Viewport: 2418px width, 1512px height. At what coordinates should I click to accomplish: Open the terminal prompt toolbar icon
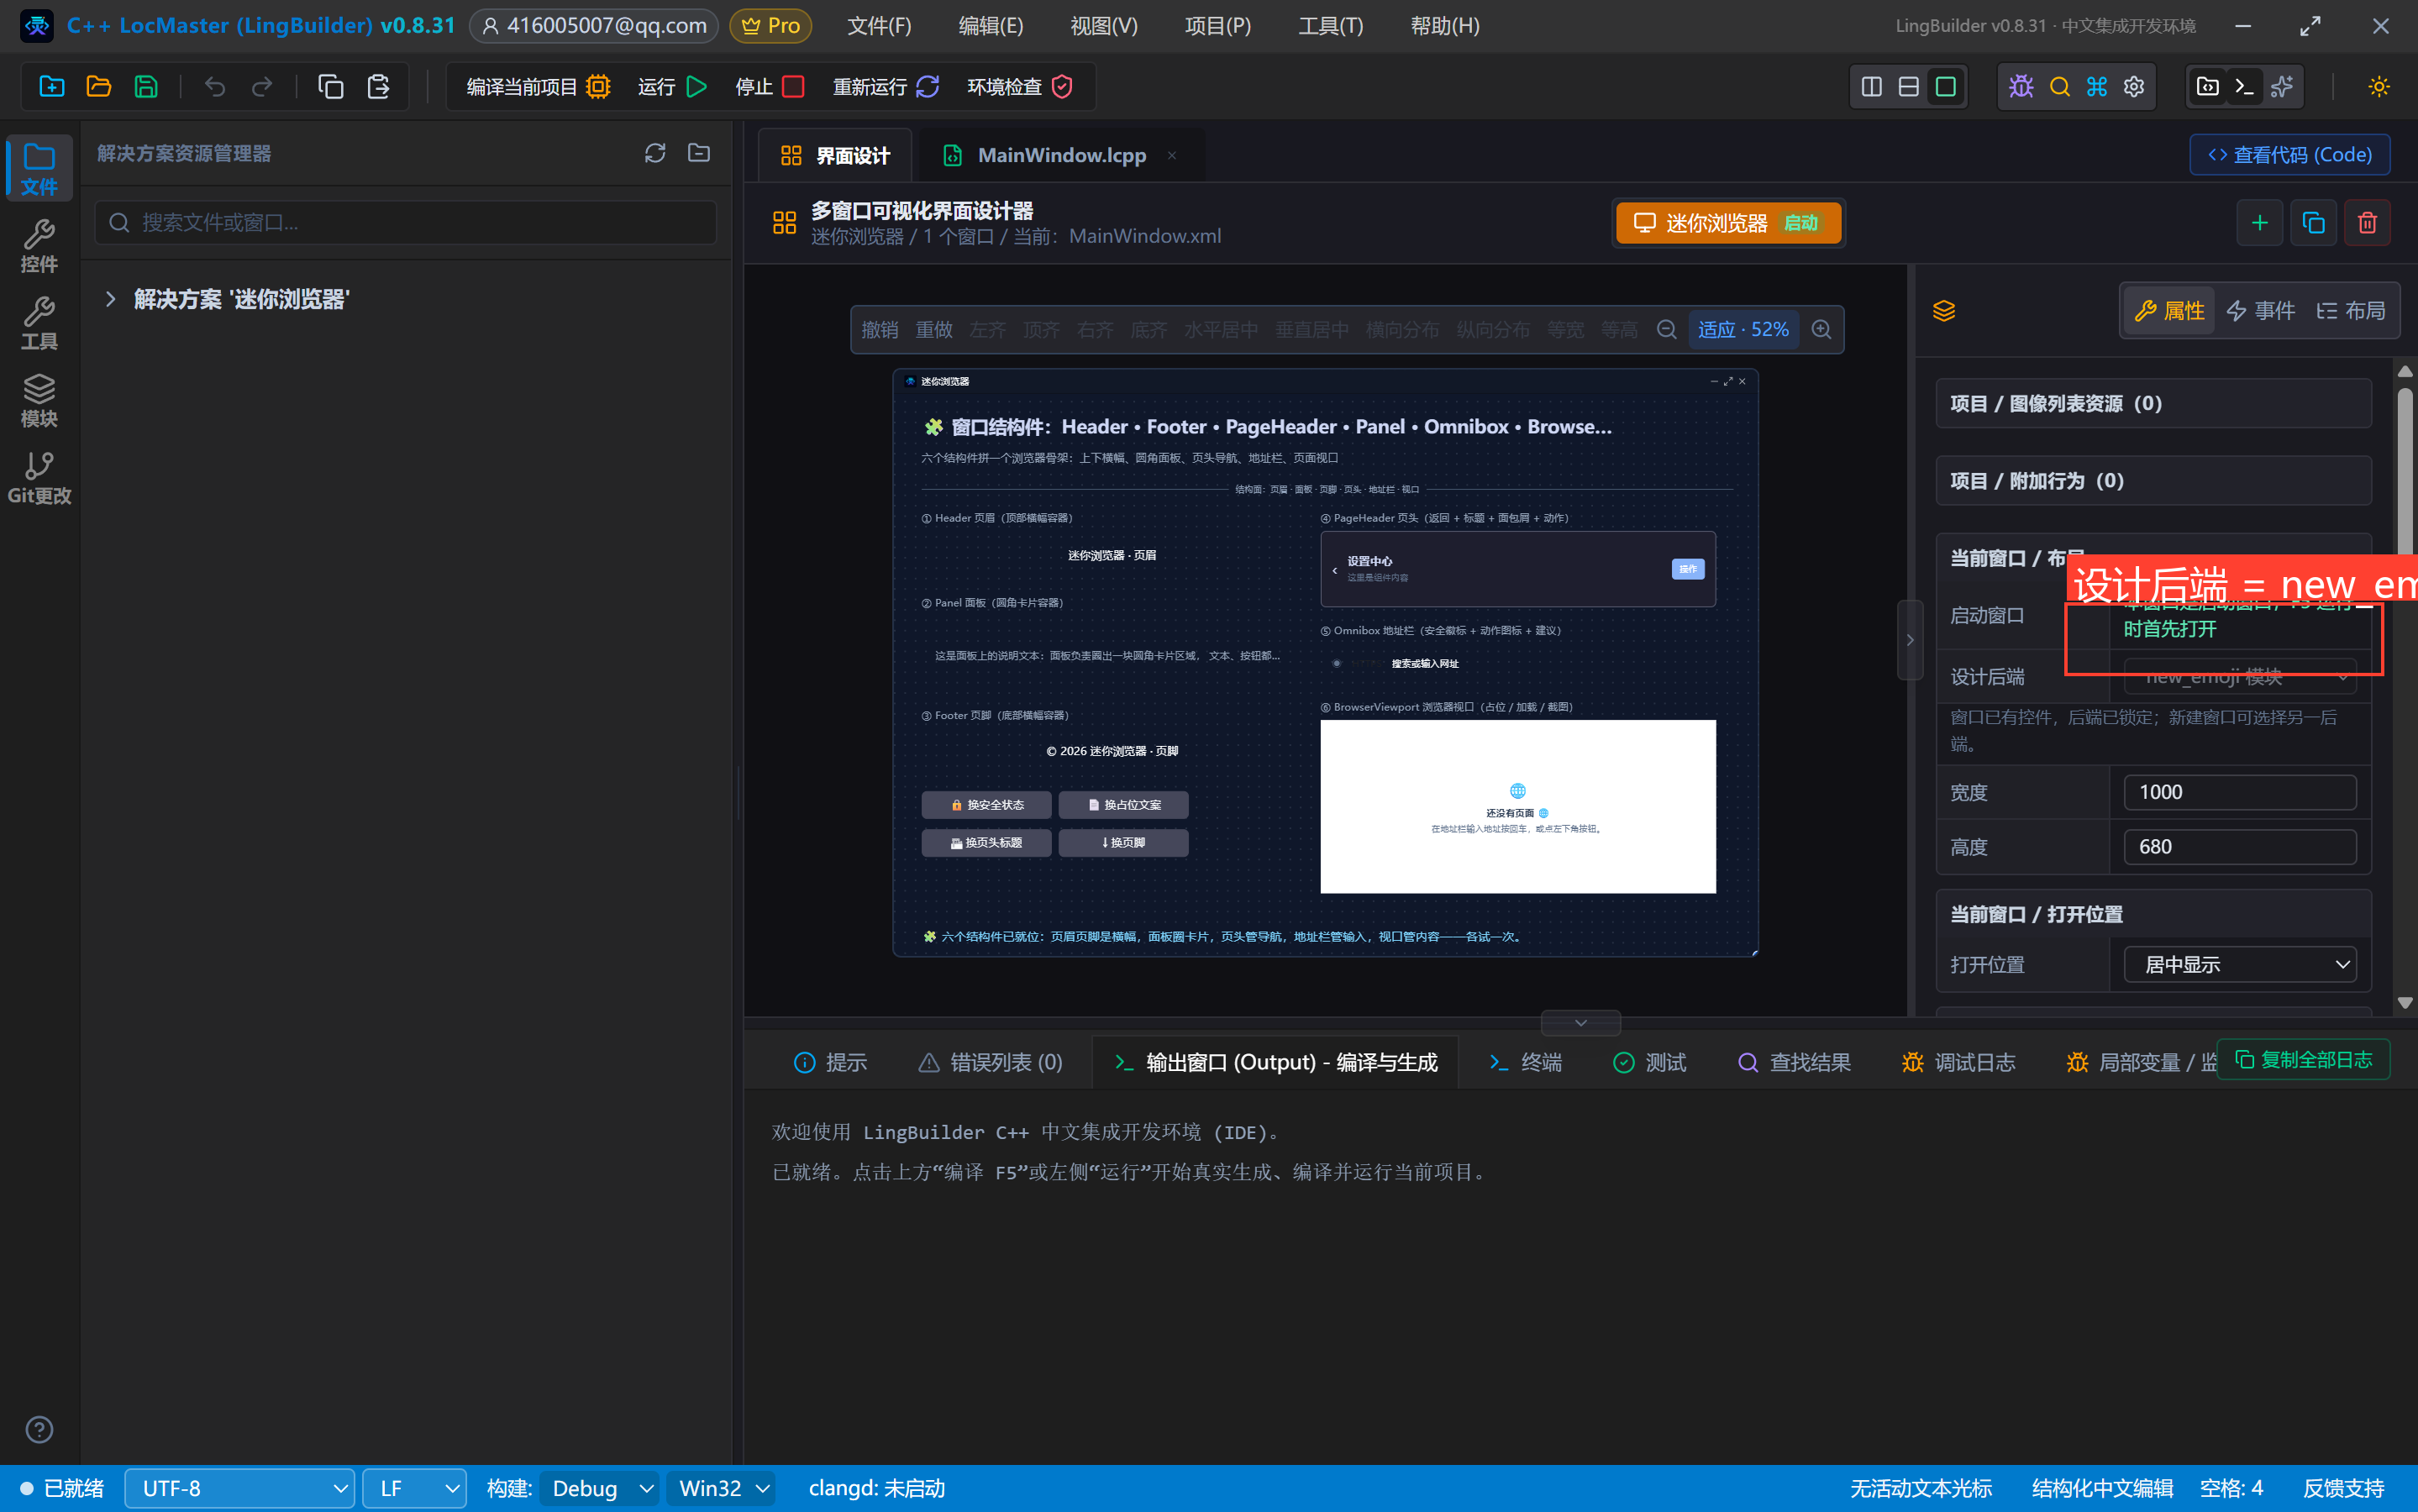click(2244, 87)
